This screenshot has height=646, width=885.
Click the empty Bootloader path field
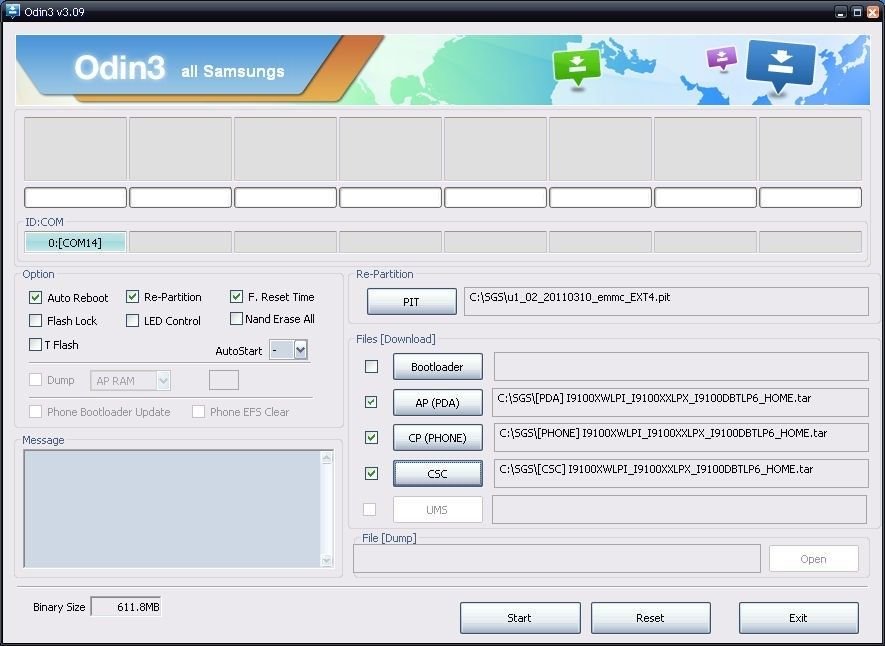(x=681, y=367)
